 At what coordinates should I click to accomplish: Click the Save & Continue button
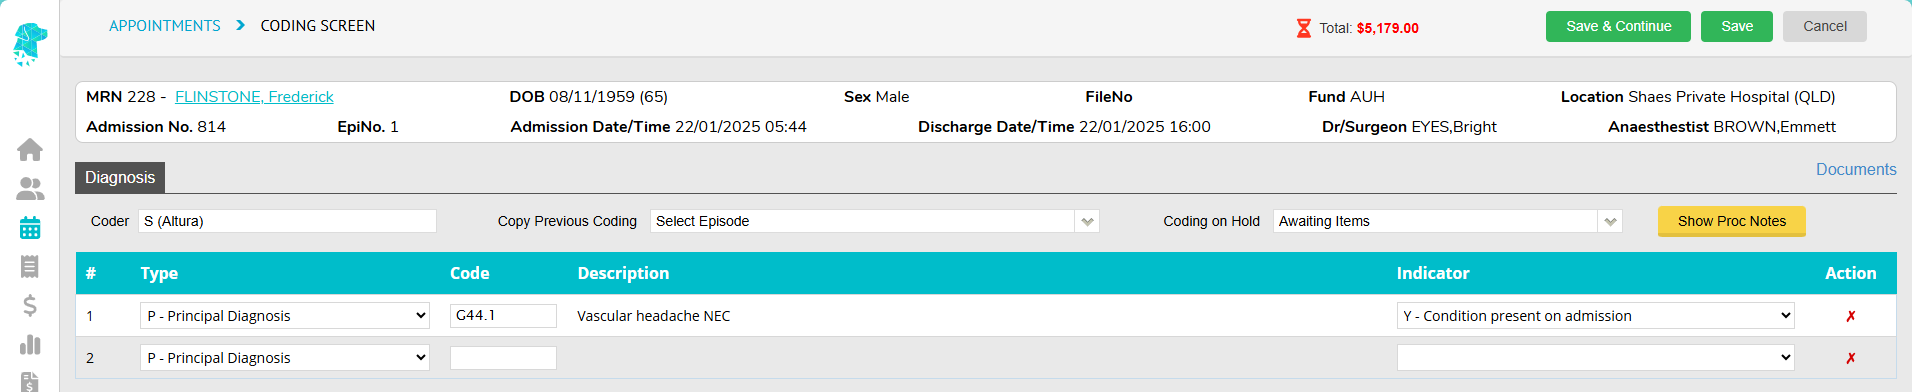[x=1618, y=26]
